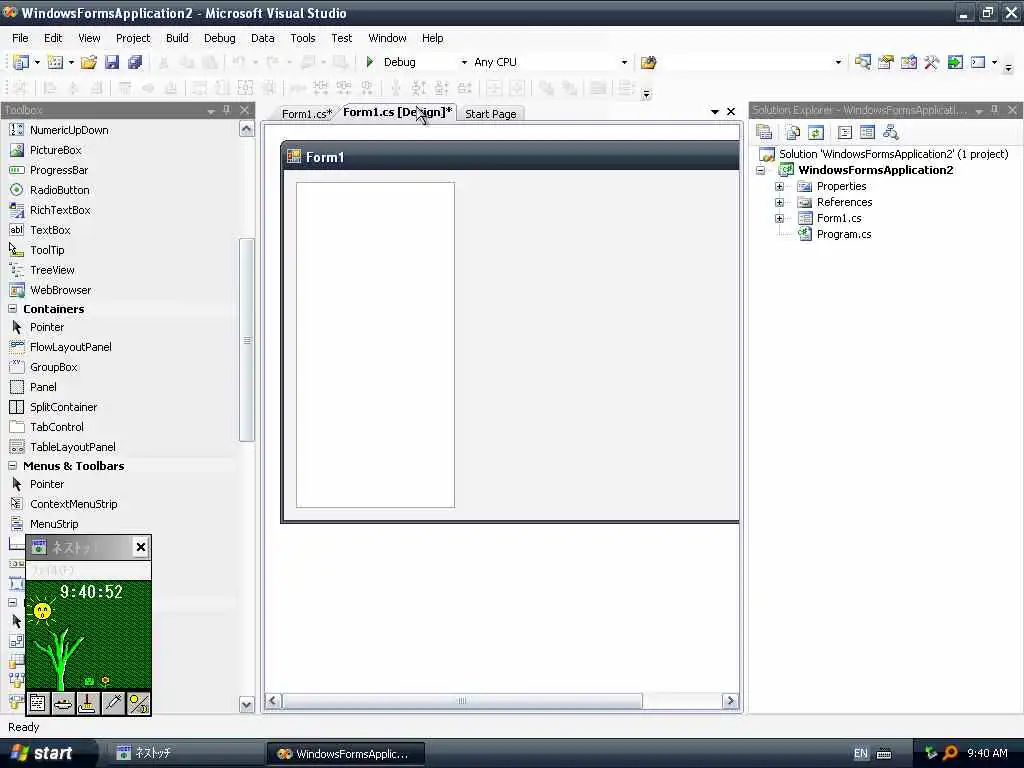Screen dimensions: 1024x768
Task: Click the Start Page green arrow icon
Action: click(x=955, y=62)
